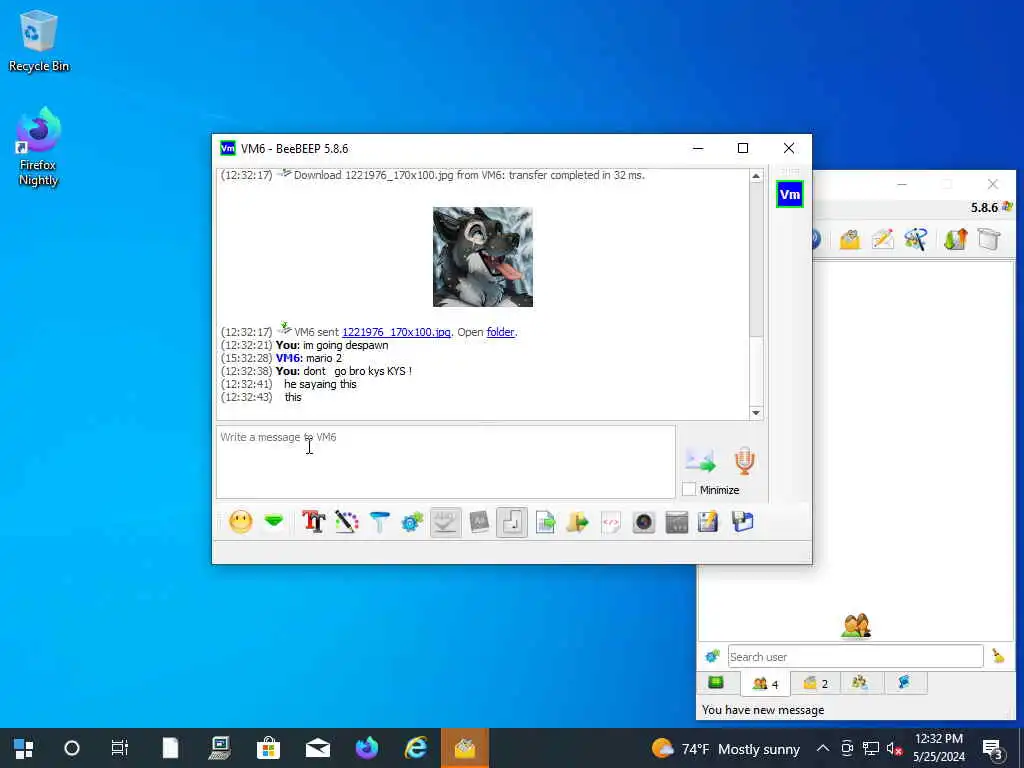Click the received wolf image thumbnail

[483, 257]
